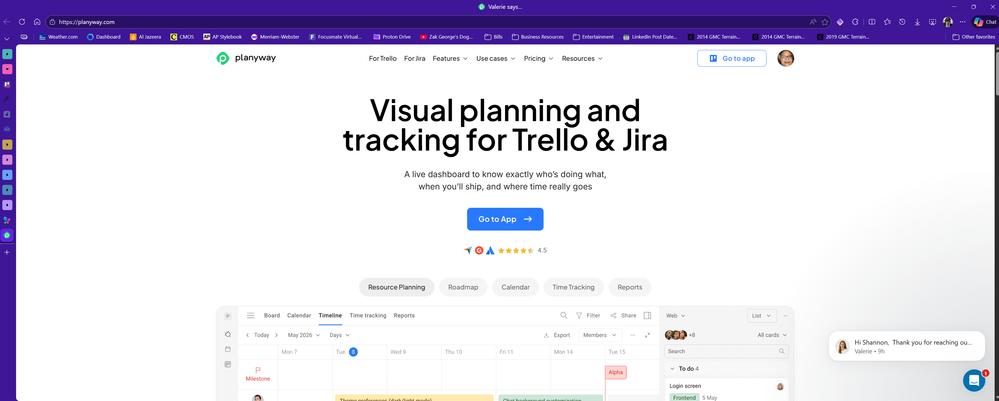Viewport: 999px width, 401px height.
Task: Expand the Pricing dropdown menu
Action: pos(538,59)
